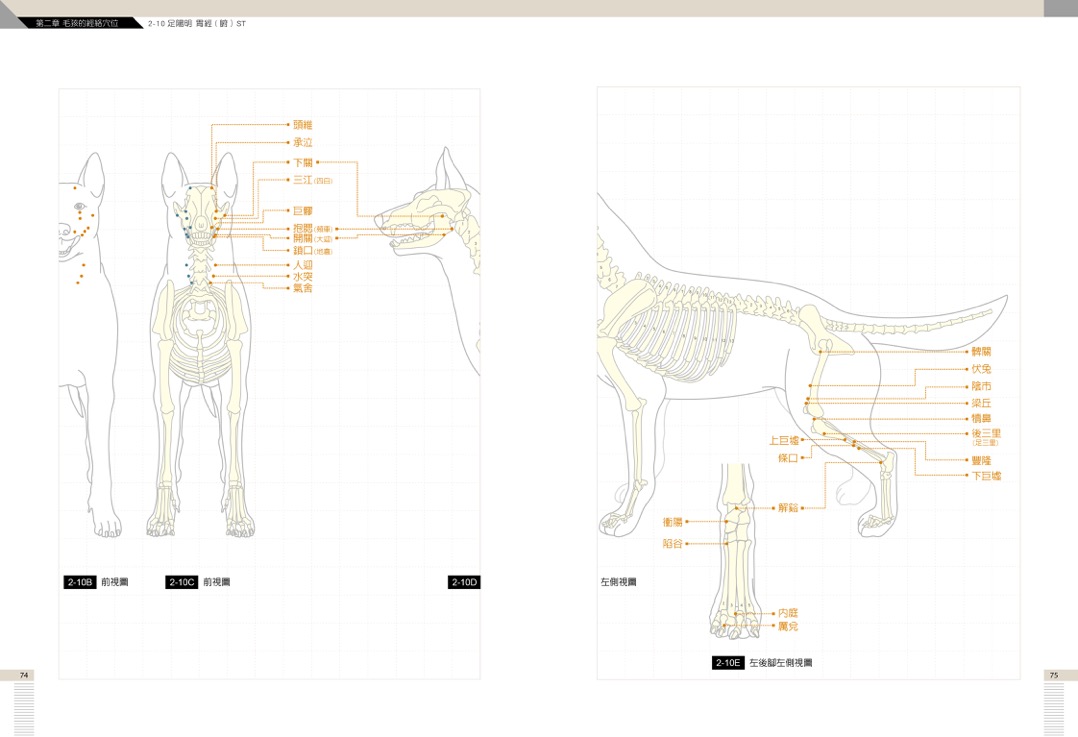
Task: Click the side-view dog skull illustration
Action: click(420, 220)
